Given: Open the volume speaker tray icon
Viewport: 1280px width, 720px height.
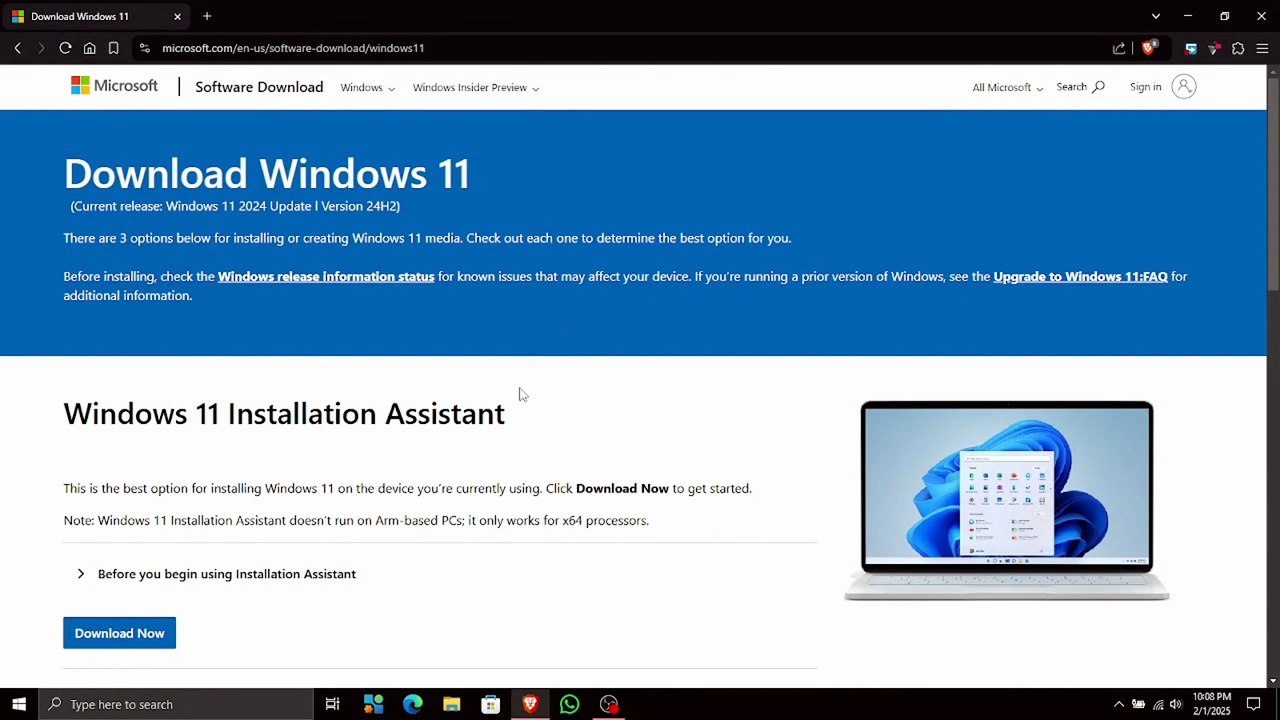Looking at the screenshot, I should (x=1176, y=704).
